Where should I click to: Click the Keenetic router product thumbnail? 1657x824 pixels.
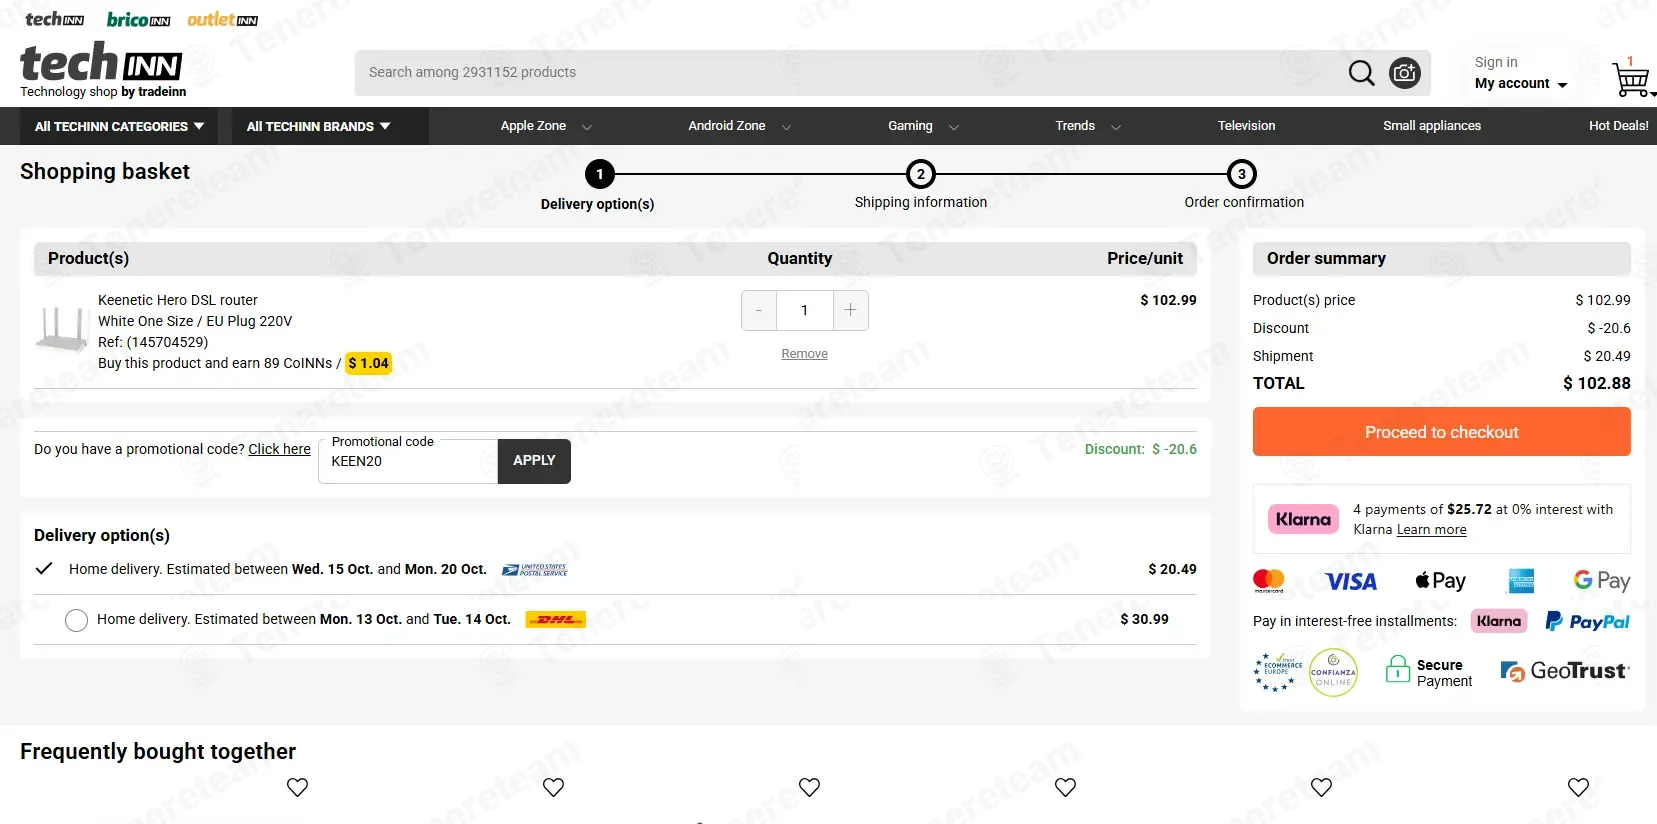coord(62,329)
